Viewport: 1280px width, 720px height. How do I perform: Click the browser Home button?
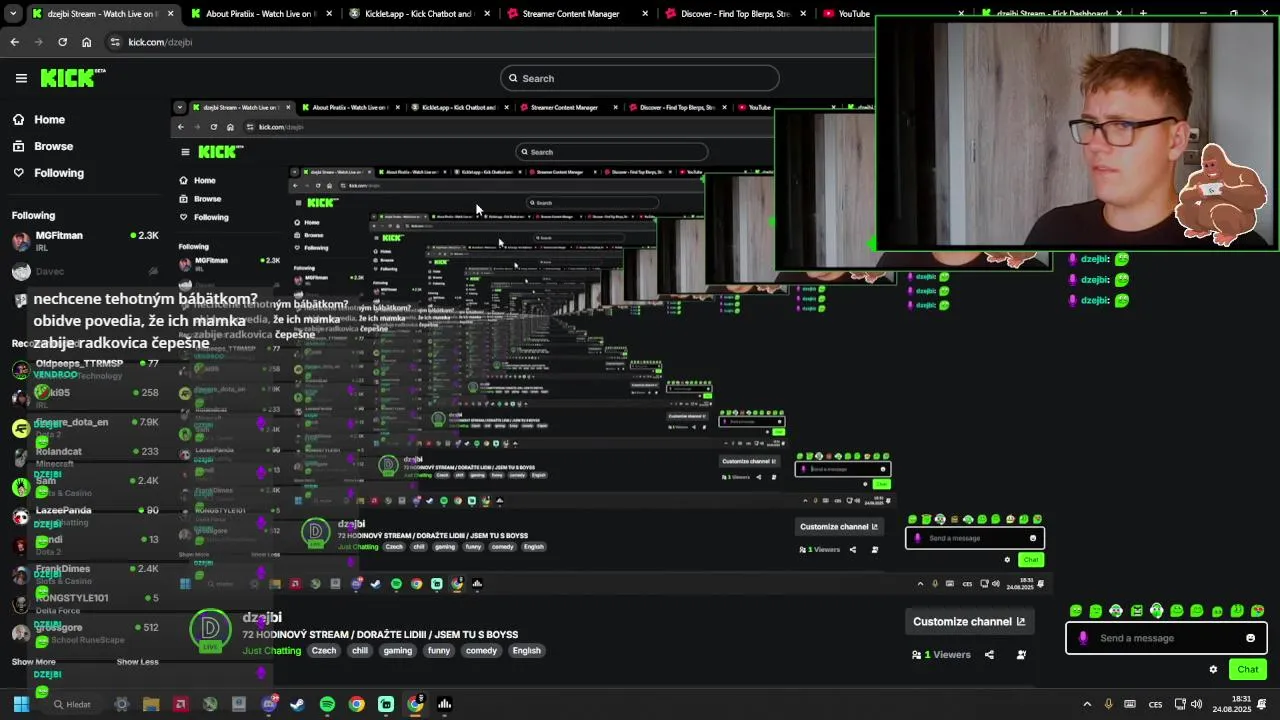[x=87, y=42]
